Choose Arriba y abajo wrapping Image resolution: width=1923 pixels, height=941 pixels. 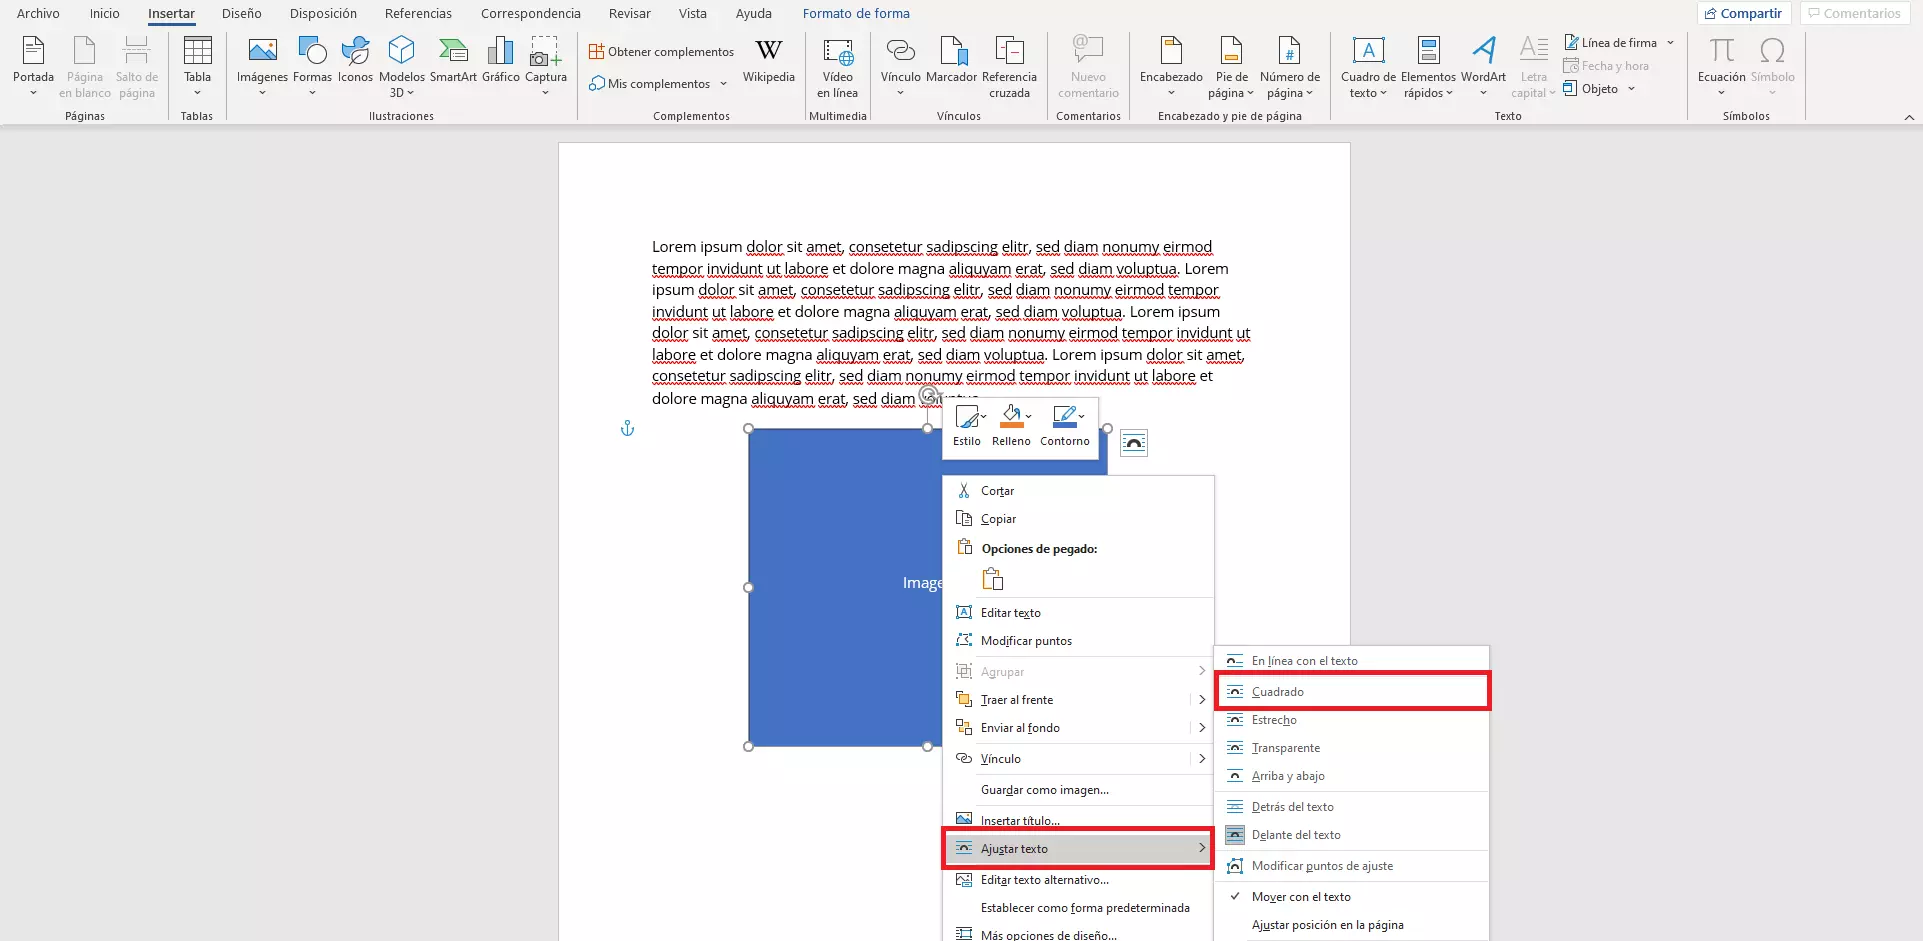[1352, 776]
